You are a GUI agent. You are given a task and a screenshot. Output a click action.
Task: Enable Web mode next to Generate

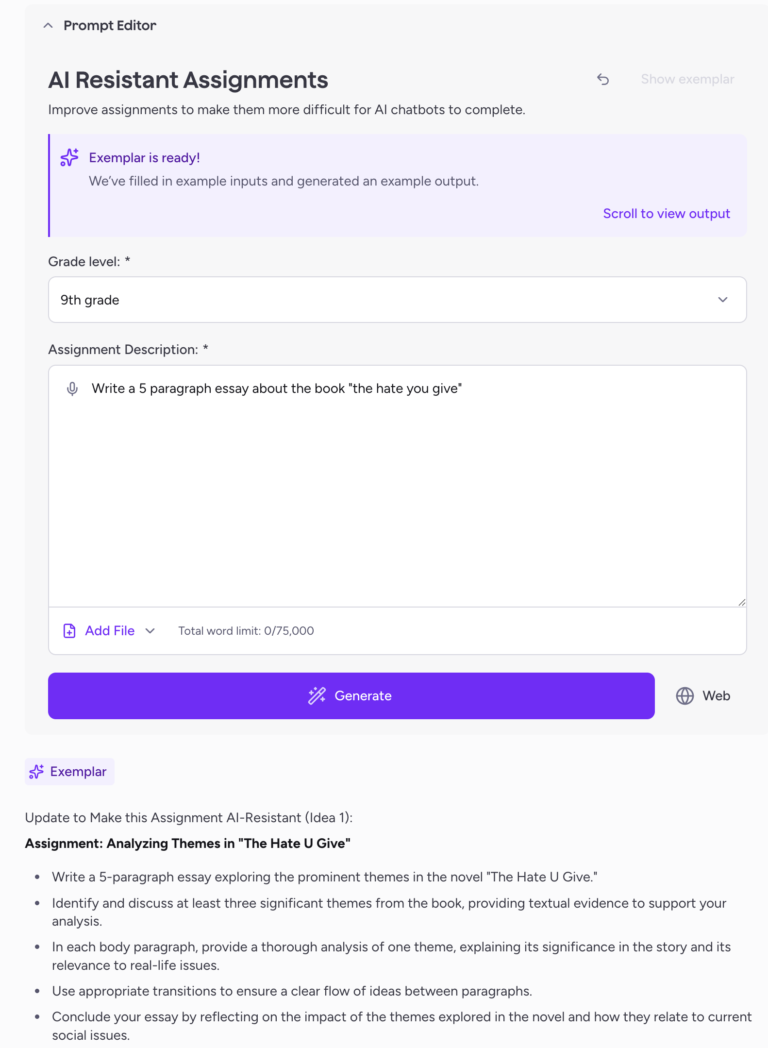[703, 695]
